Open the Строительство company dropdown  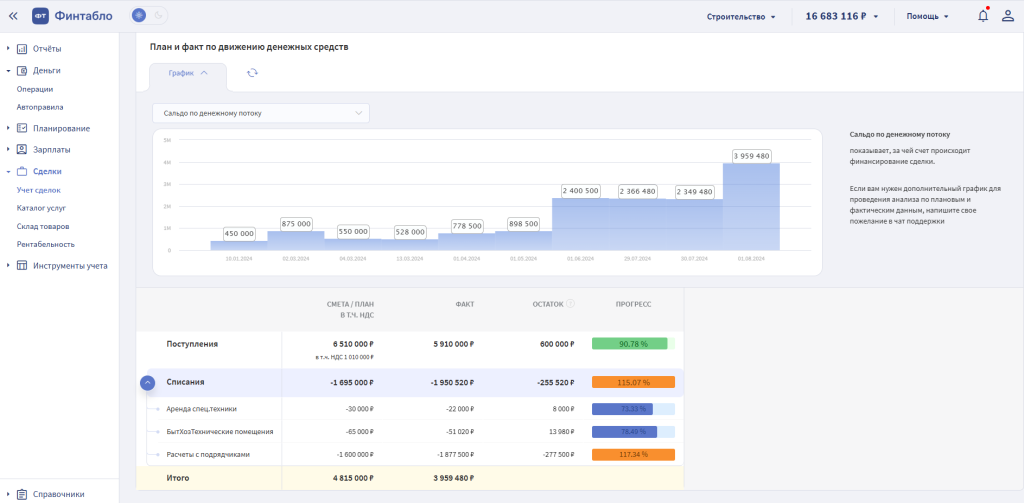[x=741, y=17]
